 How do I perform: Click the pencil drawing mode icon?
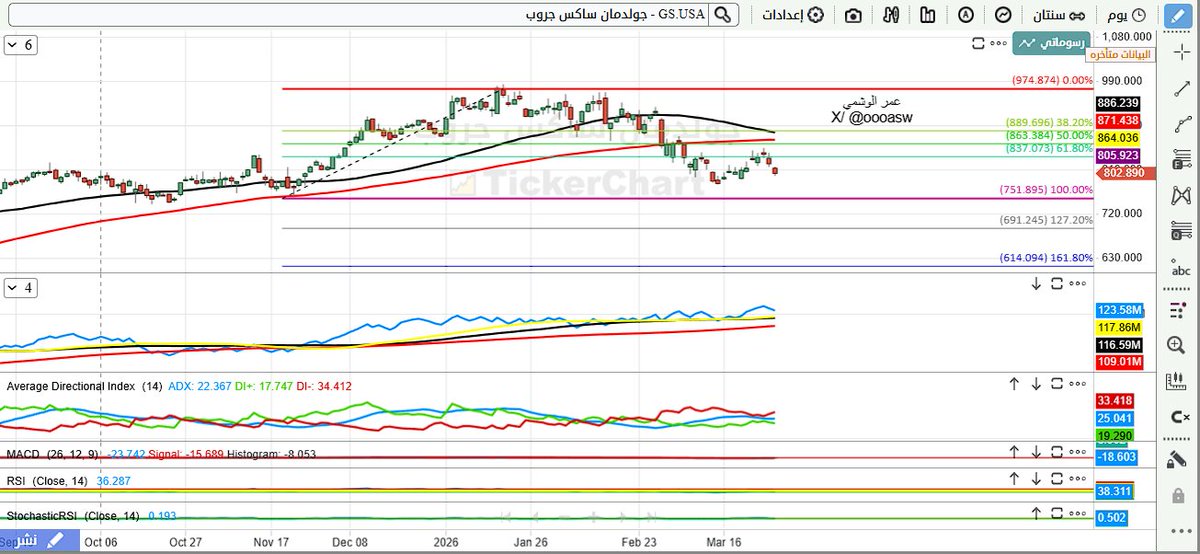click(1180, 15)
